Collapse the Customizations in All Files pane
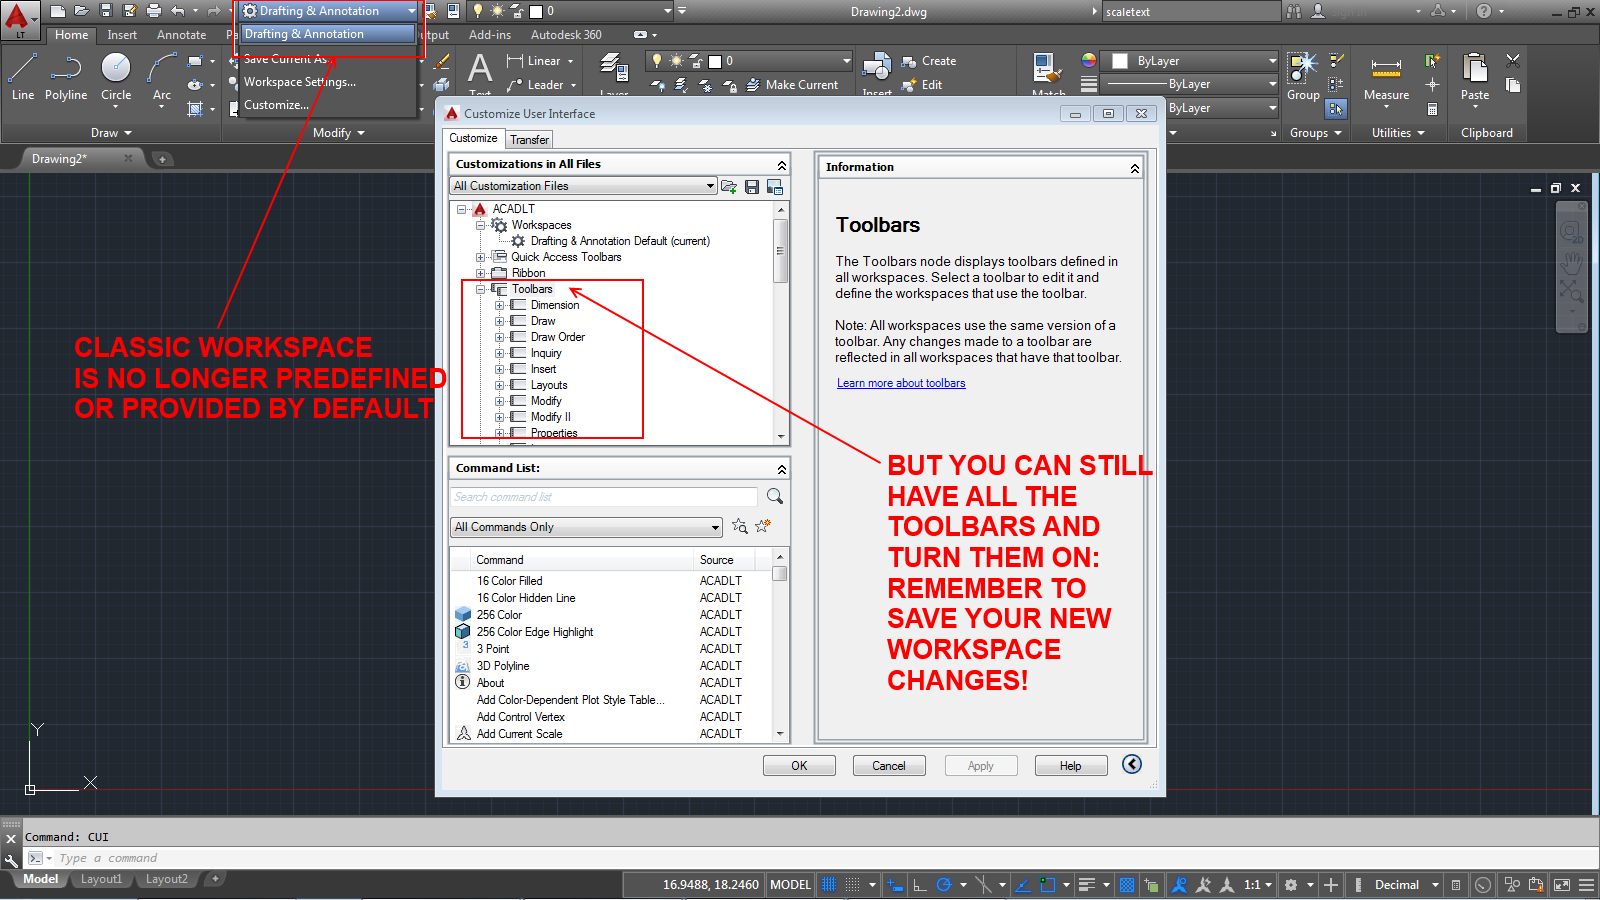The height and width of the screenshot is (900, 1600). click(x=781, y=165)
